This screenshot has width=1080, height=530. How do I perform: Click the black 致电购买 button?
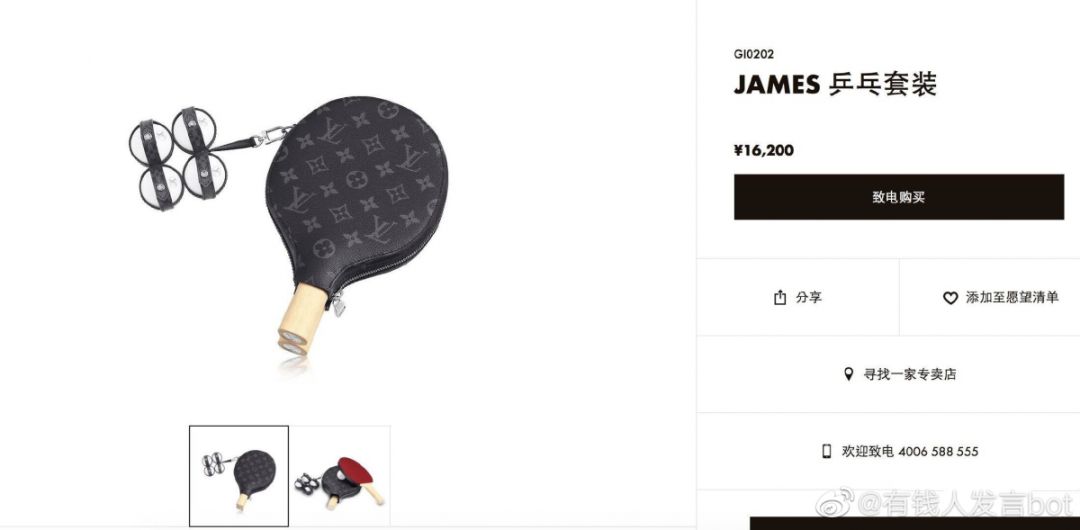899,197
